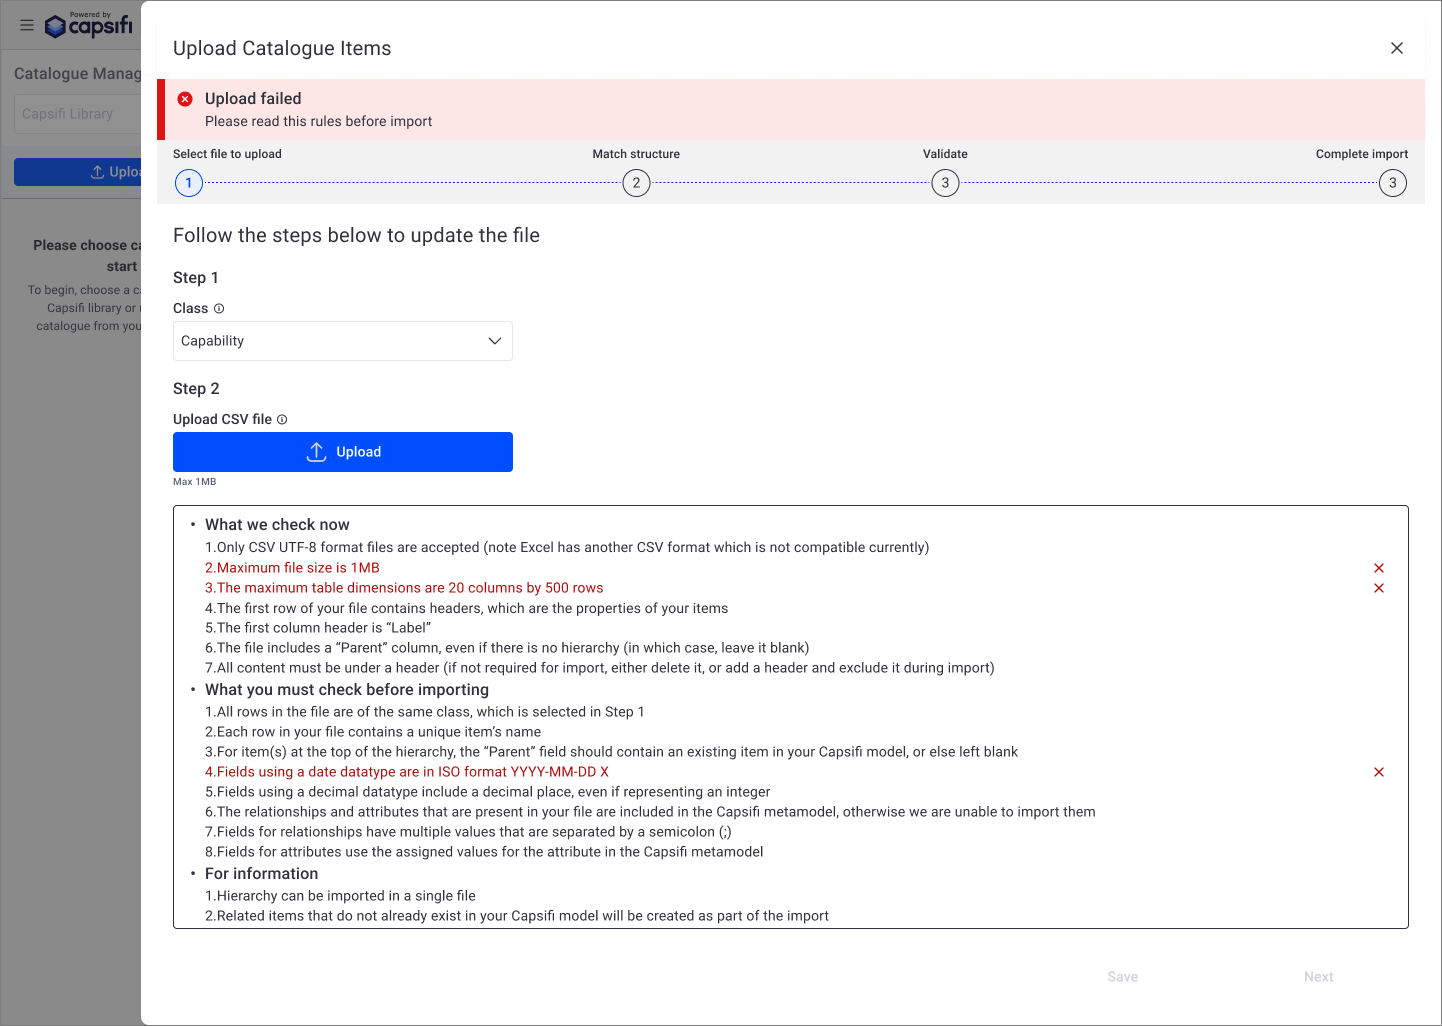
Task: Show info tooltip next to Class
Action: (x=219, y=309)
